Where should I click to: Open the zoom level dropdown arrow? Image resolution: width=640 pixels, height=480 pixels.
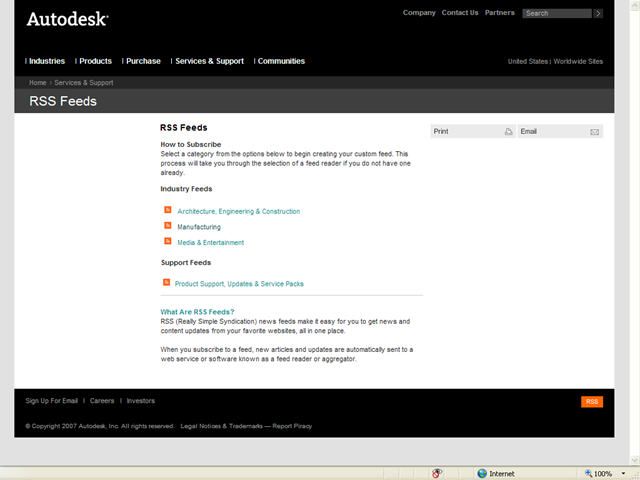tap(623, 473)
